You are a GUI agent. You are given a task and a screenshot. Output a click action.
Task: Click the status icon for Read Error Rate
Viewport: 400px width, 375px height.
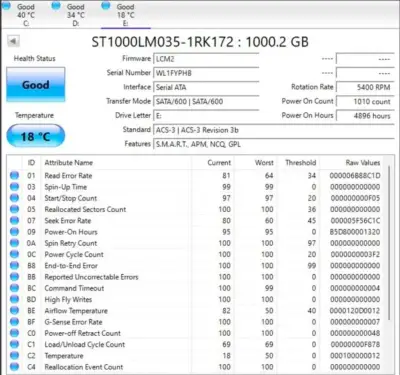point(14,175)
